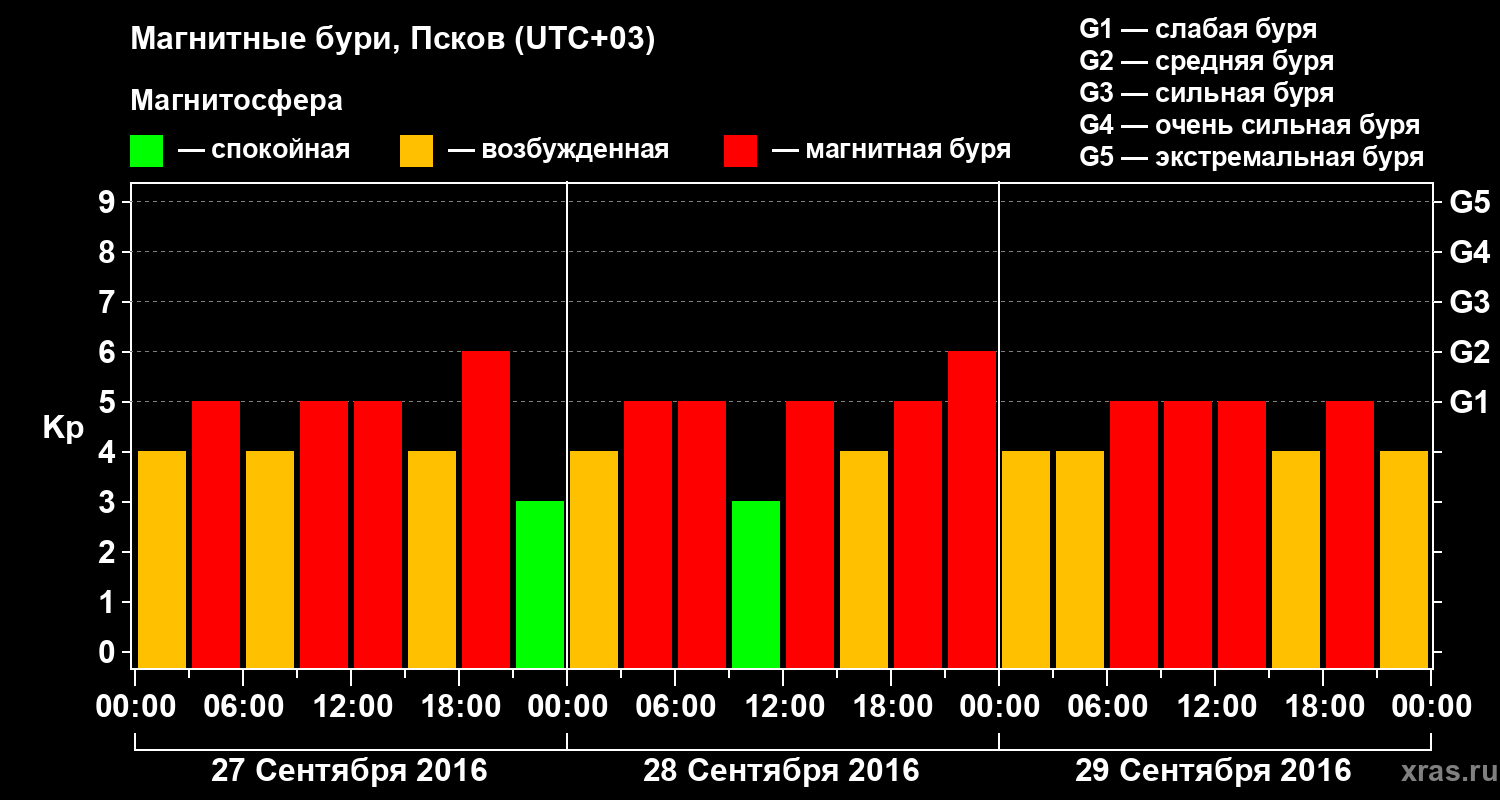The image size is (1500, 800).
Task: Click the 'G4 — очень сильная буря' legend line
Action: (1249, 125)
